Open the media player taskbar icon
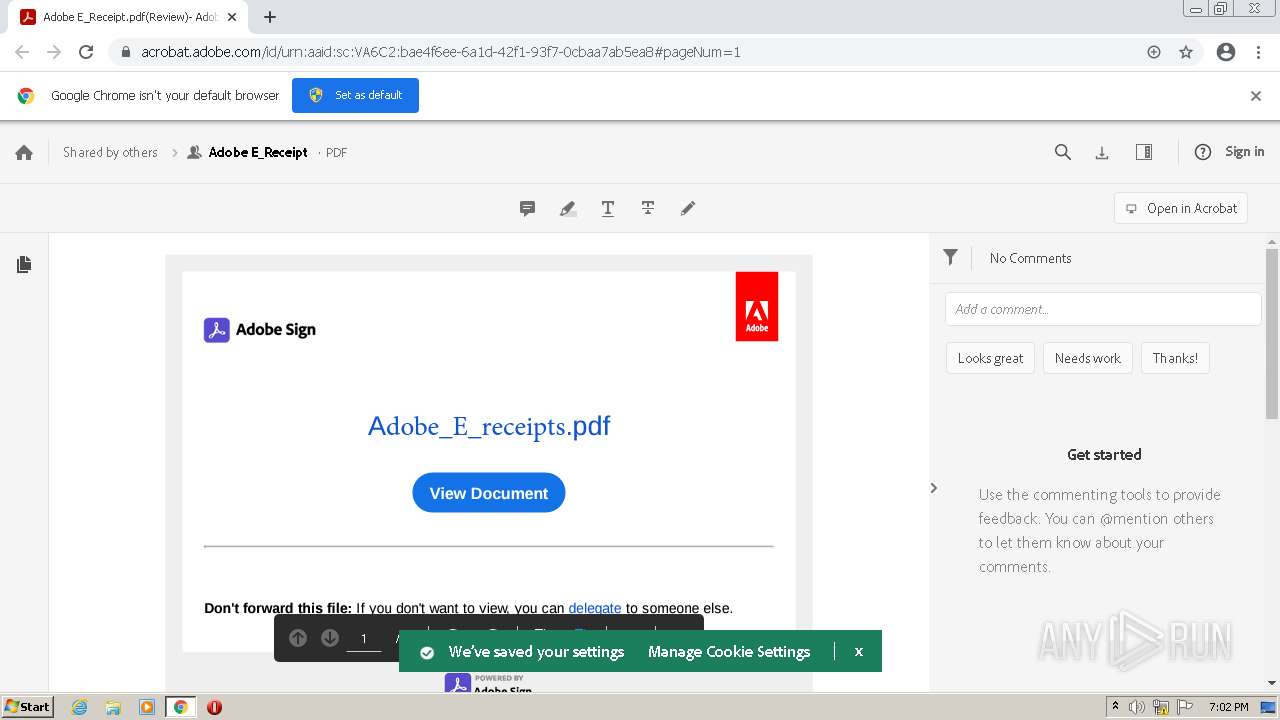The width and height of the screenshot is (1280, 720). (x=147, y=707)
